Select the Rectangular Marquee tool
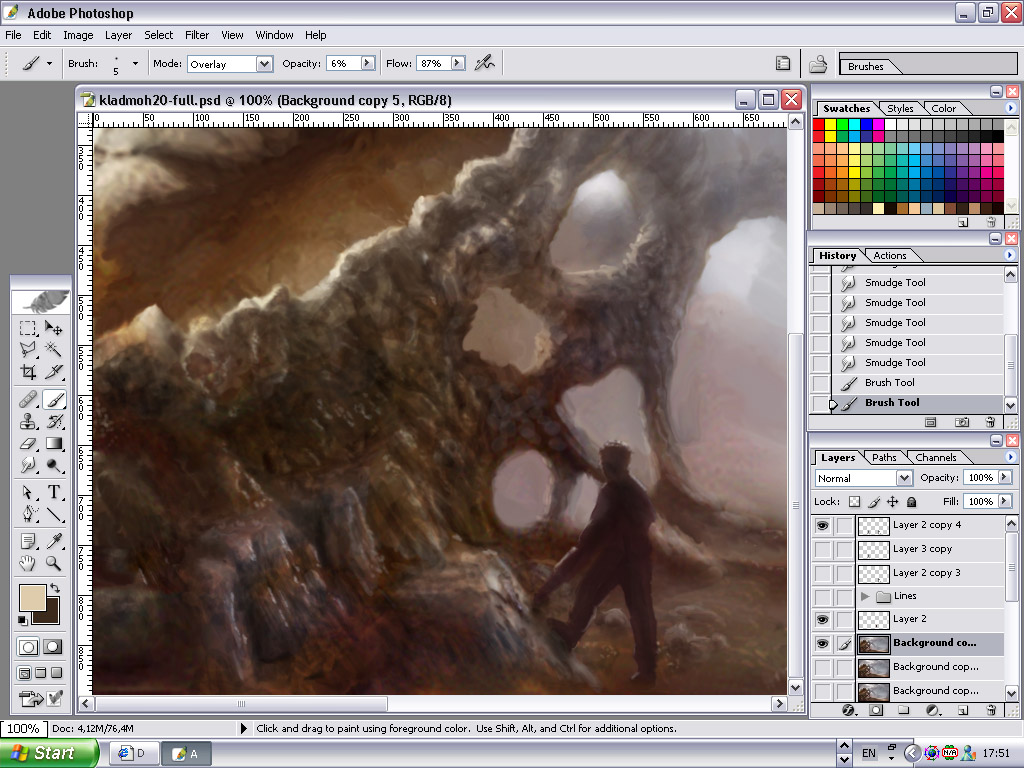Viewport: 1024px width, 768px height. 27,328
